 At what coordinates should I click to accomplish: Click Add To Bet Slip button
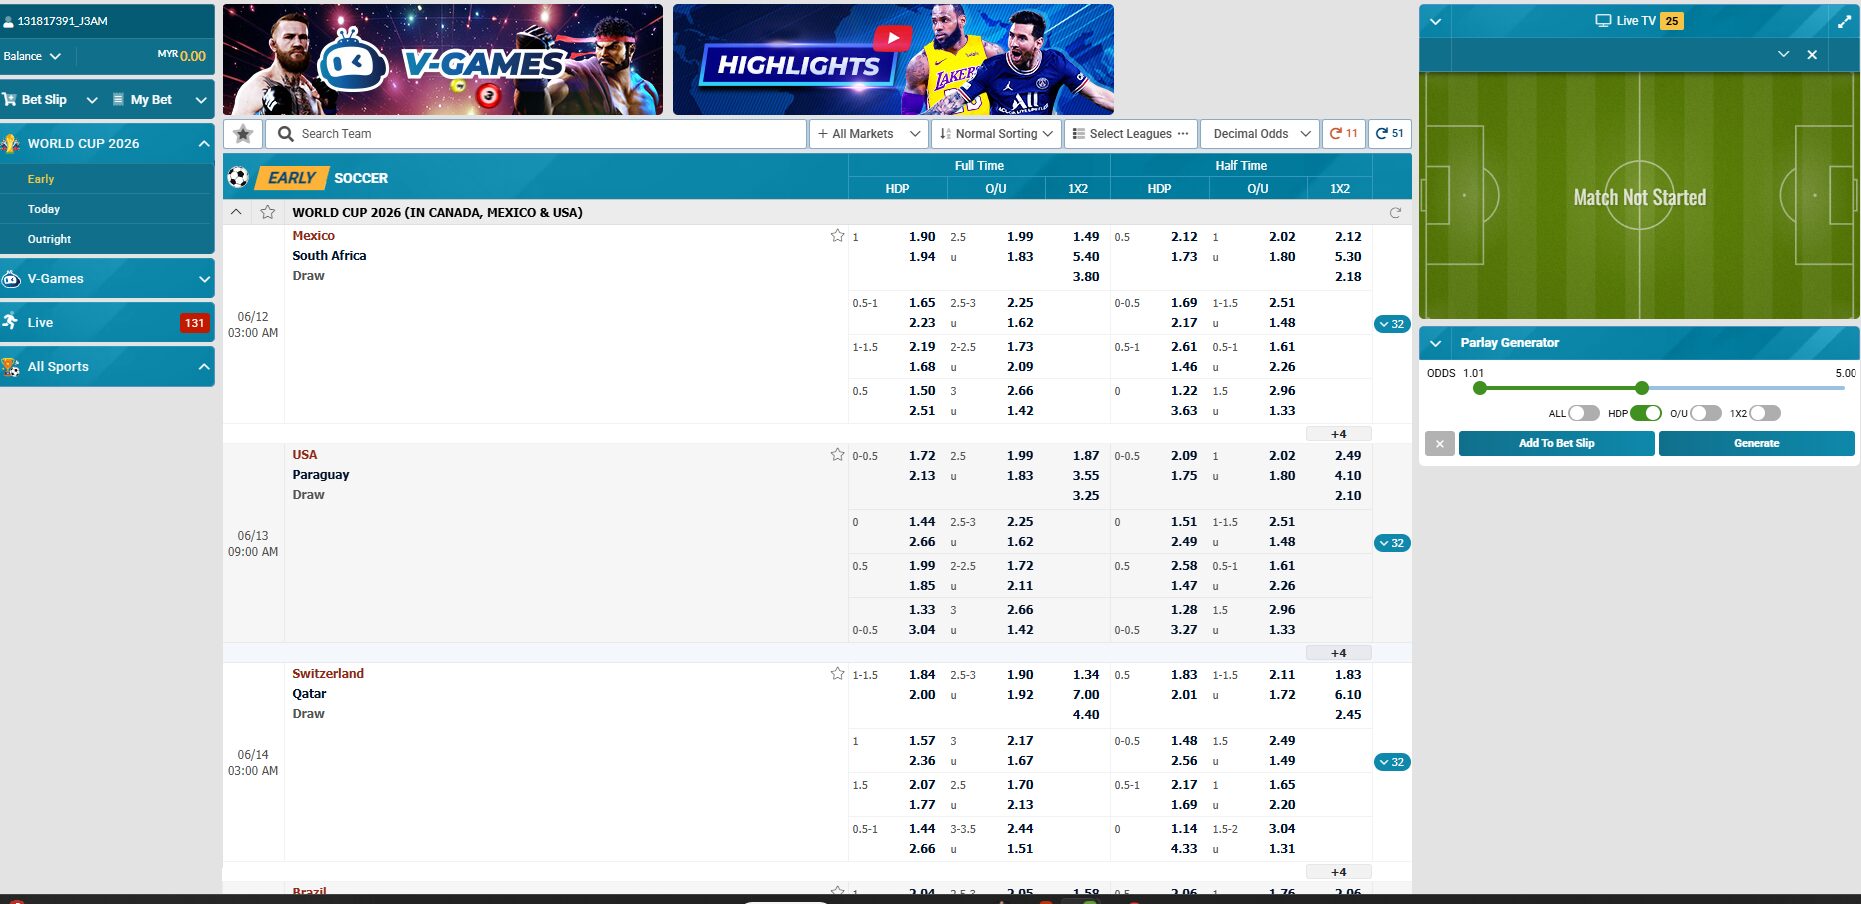tap(1556, 443)
